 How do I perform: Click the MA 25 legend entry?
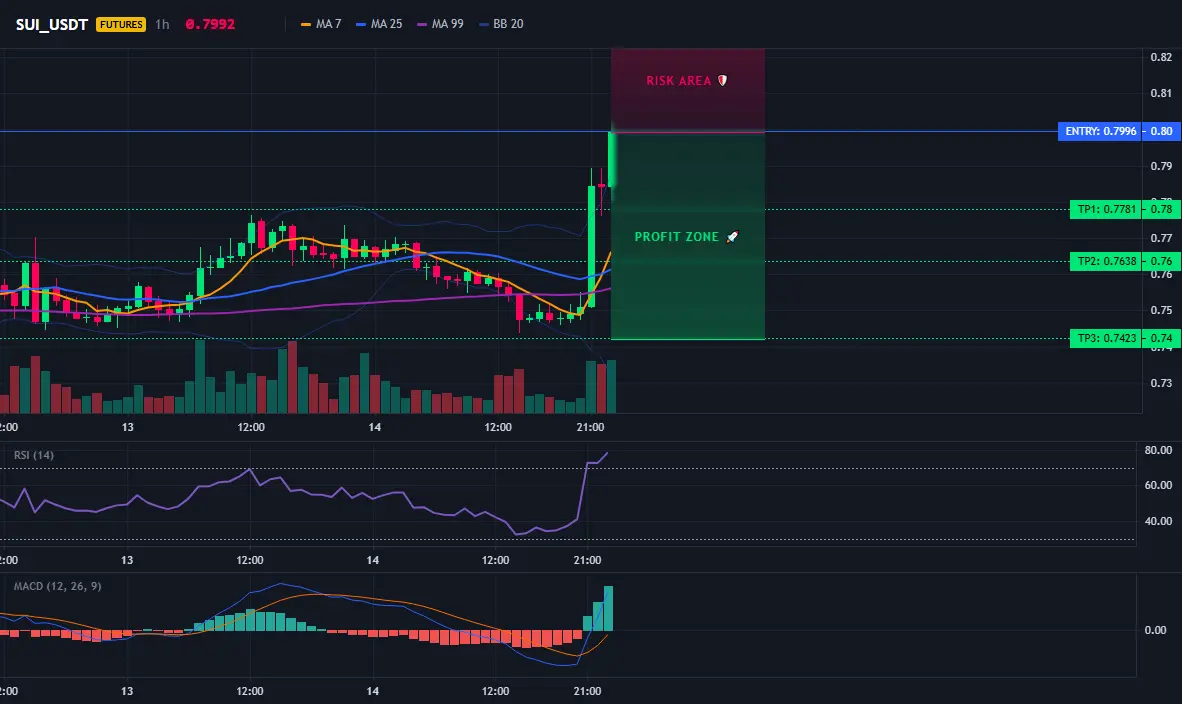point(379,24)
